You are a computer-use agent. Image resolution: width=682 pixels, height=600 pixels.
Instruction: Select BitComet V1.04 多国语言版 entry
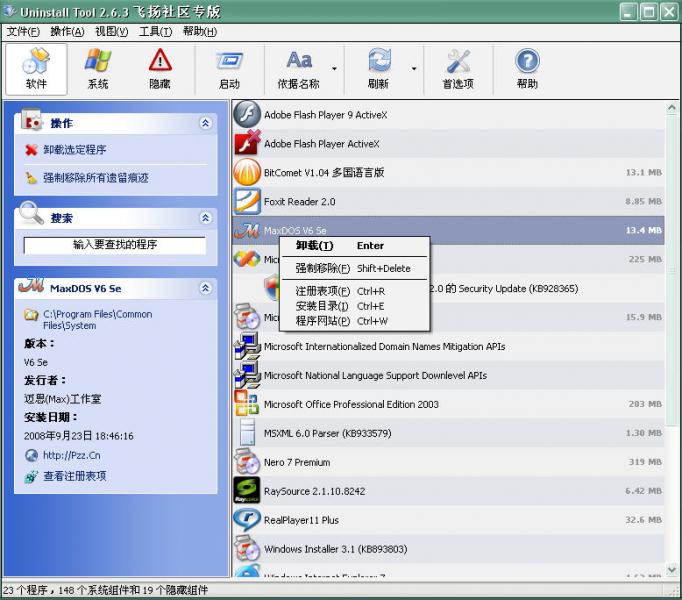pyautogui.click(x=448, y=173)
